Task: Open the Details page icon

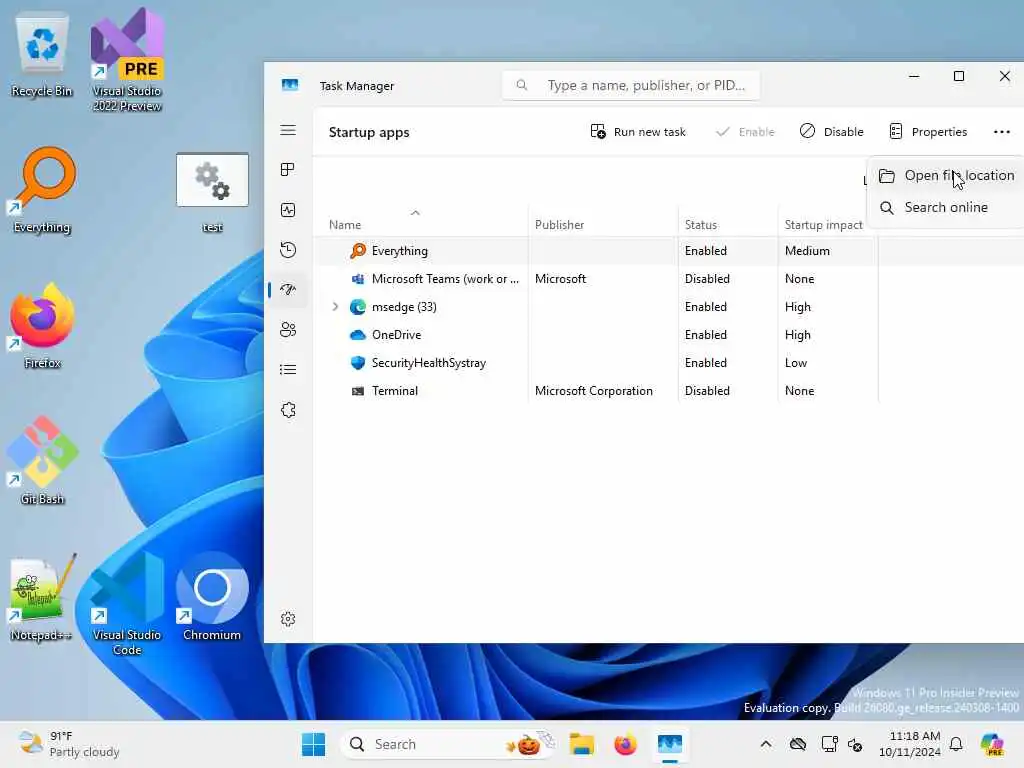Action: (x=288, y=370)
